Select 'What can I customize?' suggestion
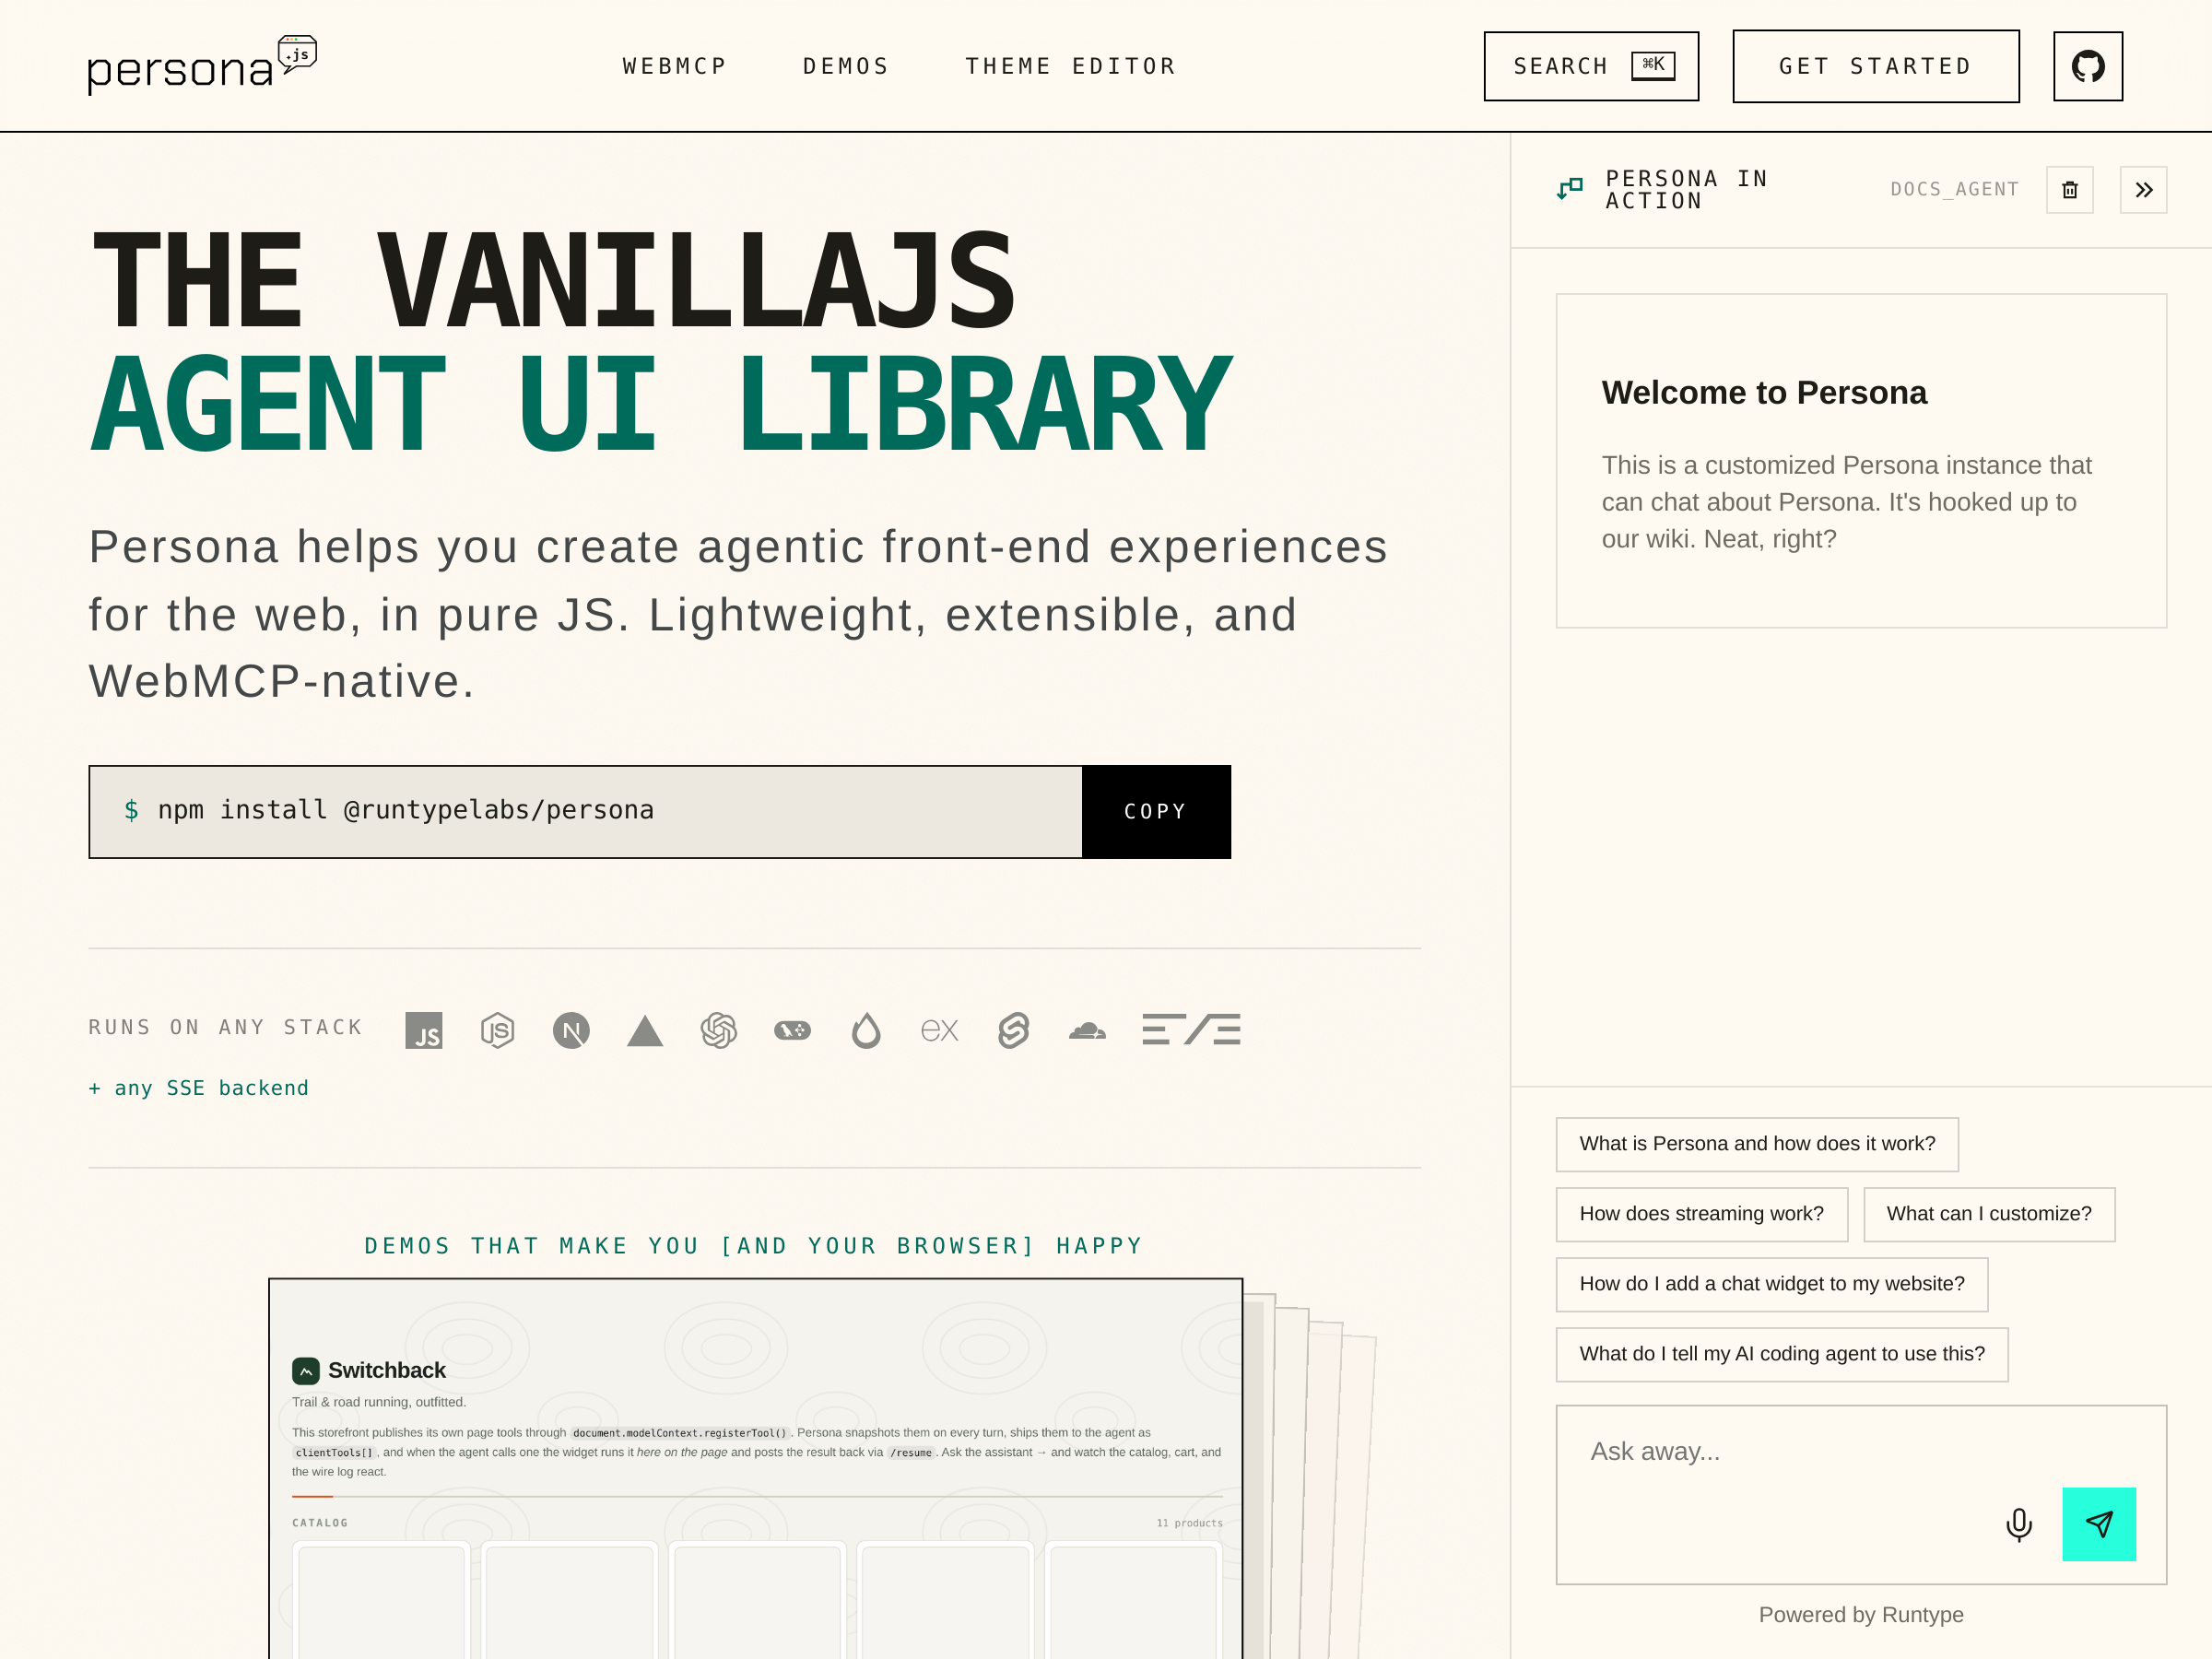 (x=1989, y=1214)
